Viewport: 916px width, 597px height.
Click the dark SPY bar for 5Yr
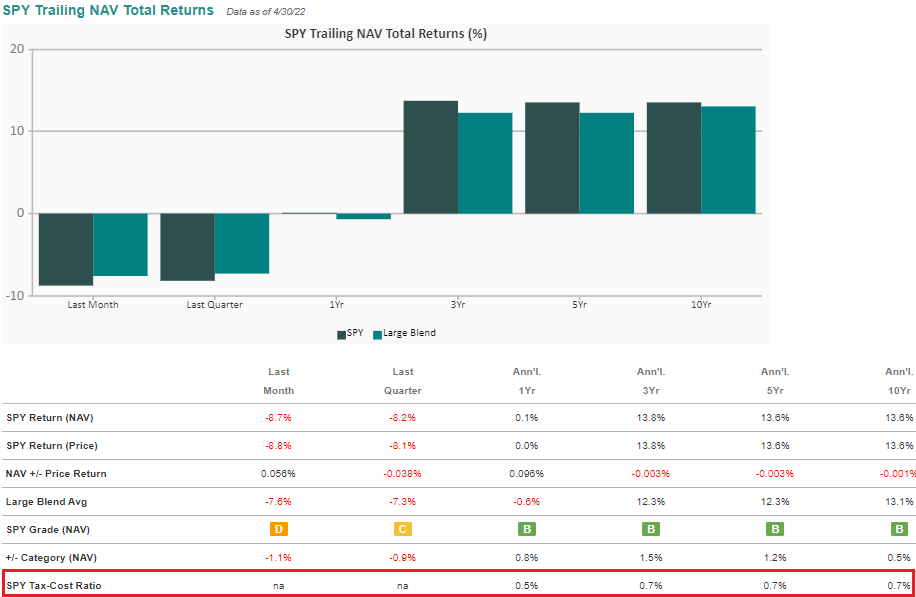tap(552, 158)
